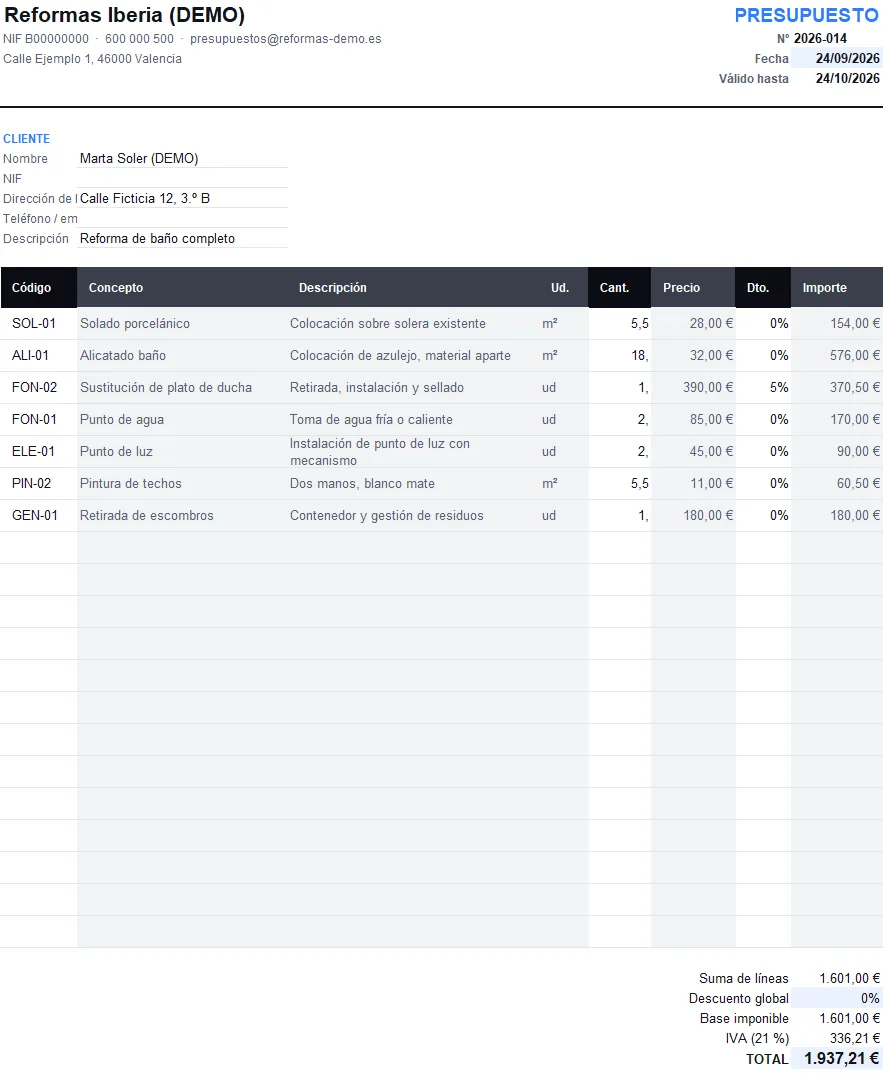Click the description Colocación de azulejo, material aparte

click(400, 356)
